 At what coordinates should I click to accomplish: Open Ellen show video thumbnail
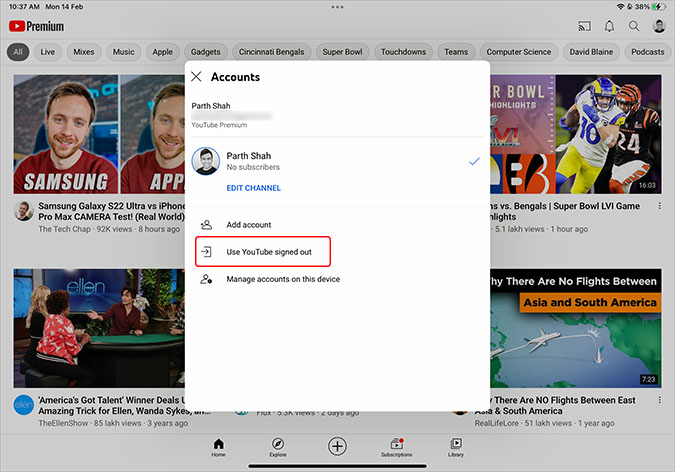click(99, 328)
